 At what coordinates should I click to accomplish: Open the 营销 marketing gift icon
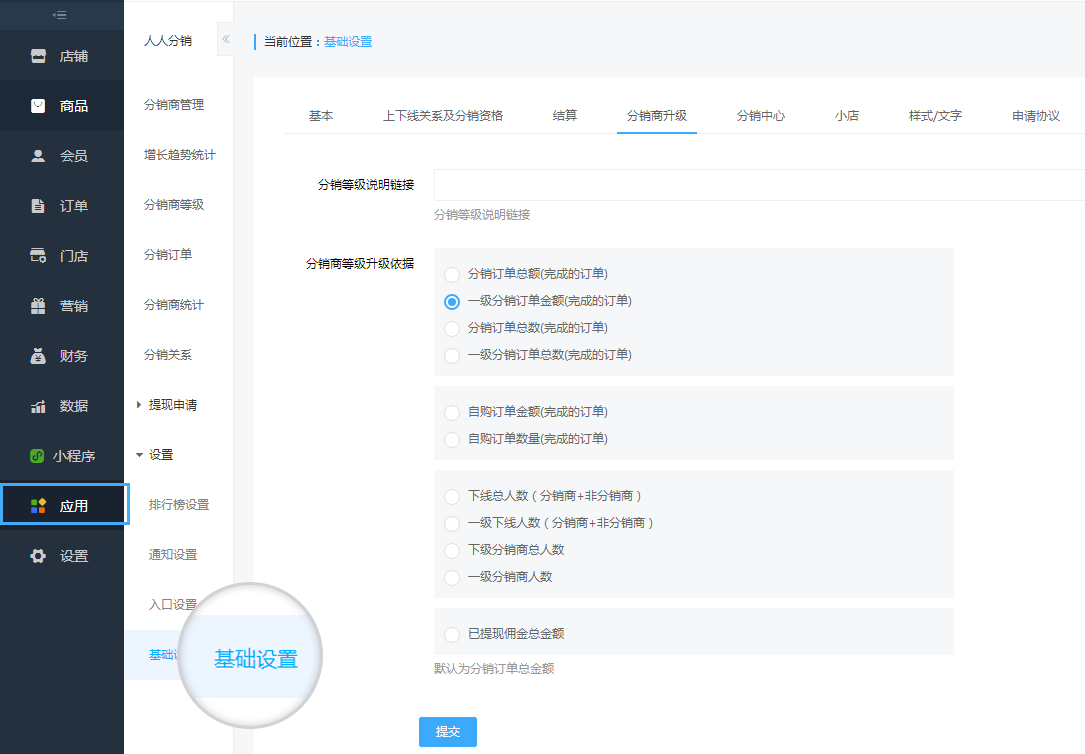tap(38, 306)
